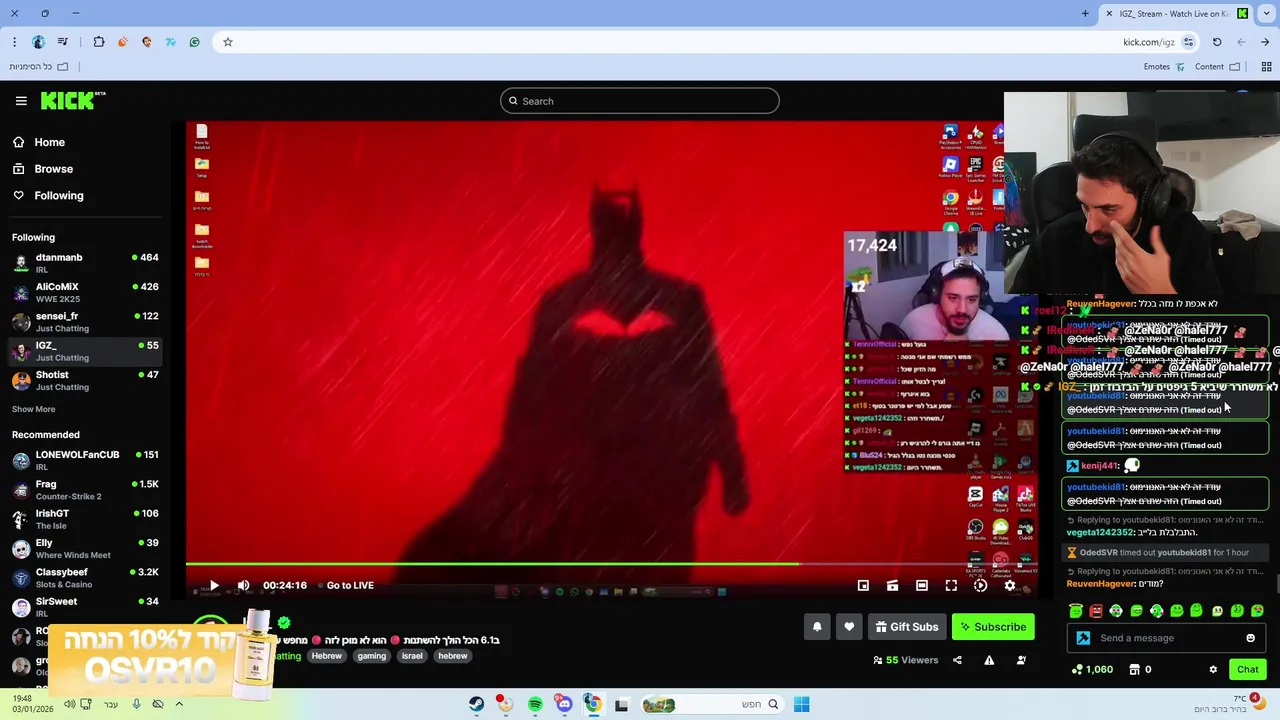Open the Emotes bookmark
This screenshot has height=720, width=1280.
pos(1164,67)
